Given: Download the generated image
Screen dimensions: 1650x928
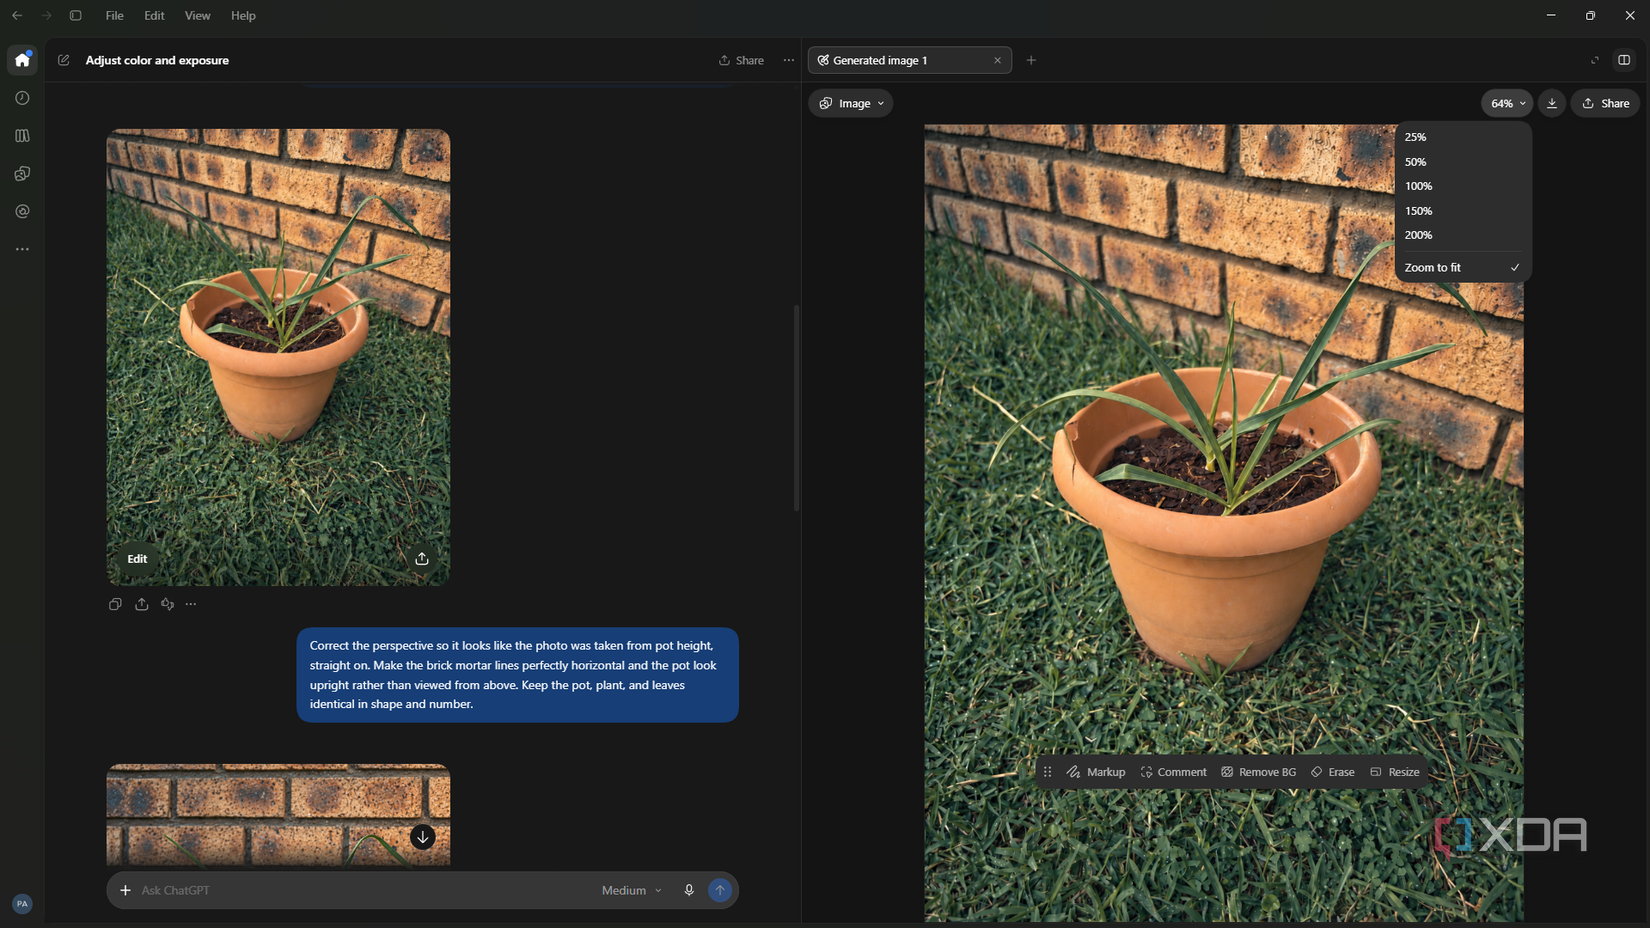Looking at the screenshot, I should tap(1552, 103).
